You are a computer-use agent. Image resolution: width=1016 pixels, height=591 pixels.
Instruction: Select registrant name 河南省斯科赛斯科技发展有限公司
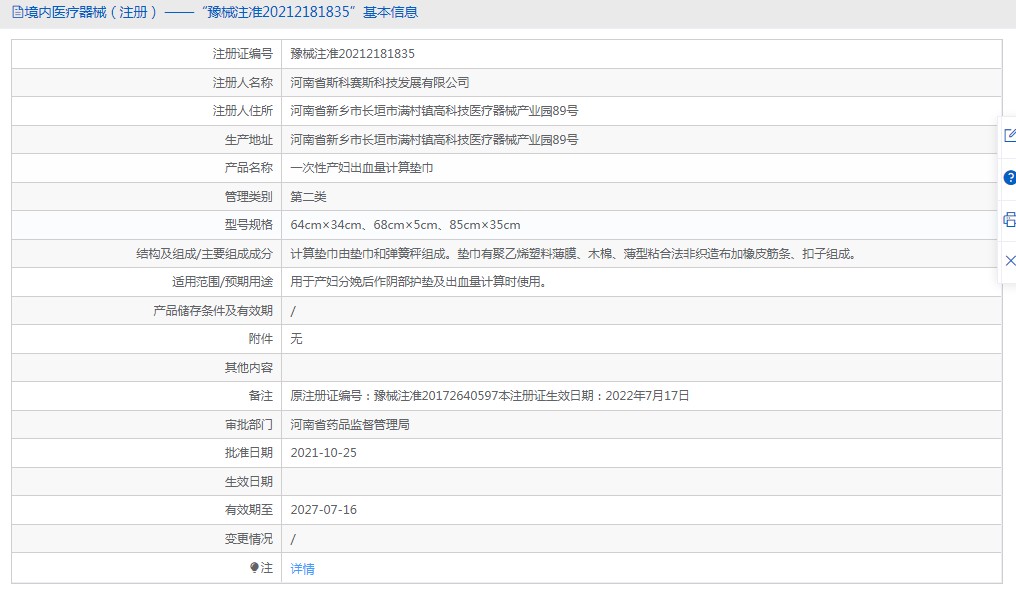click(380, 82)
